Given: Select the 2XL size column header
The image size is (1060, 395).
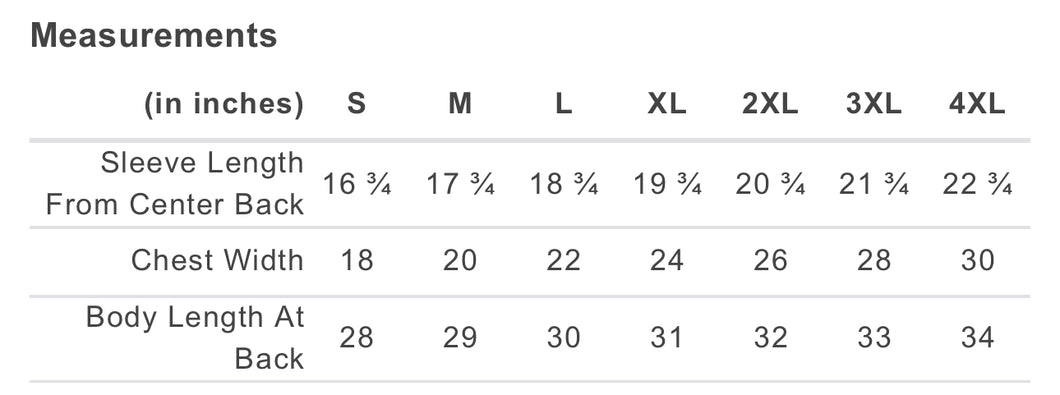Looking at the screenshot, I should click(771, 104).
